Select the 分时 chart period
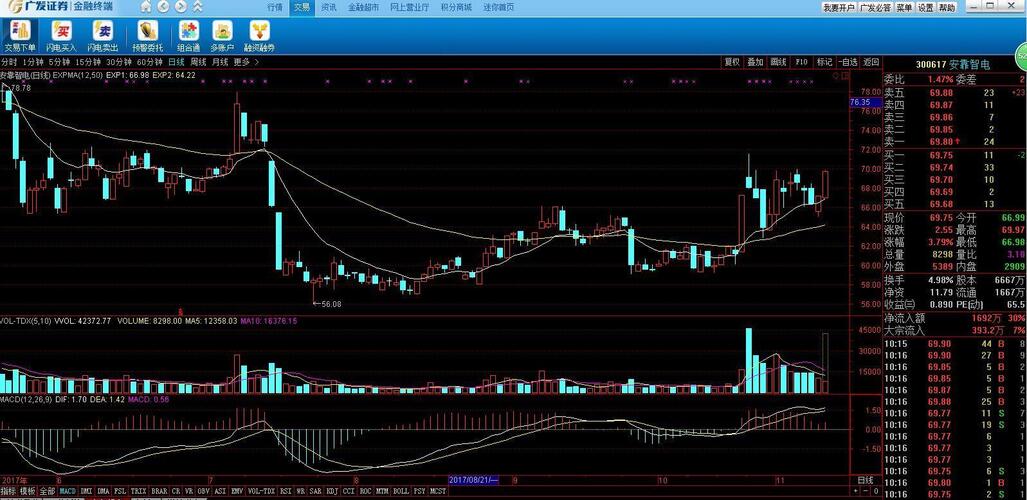1027x500 pixels. (x=9, y=62)
